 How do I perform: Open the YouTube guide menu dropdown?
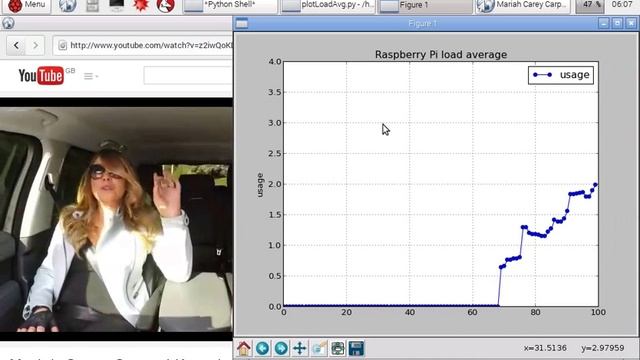pyautogui.click(x=91, y=76)
